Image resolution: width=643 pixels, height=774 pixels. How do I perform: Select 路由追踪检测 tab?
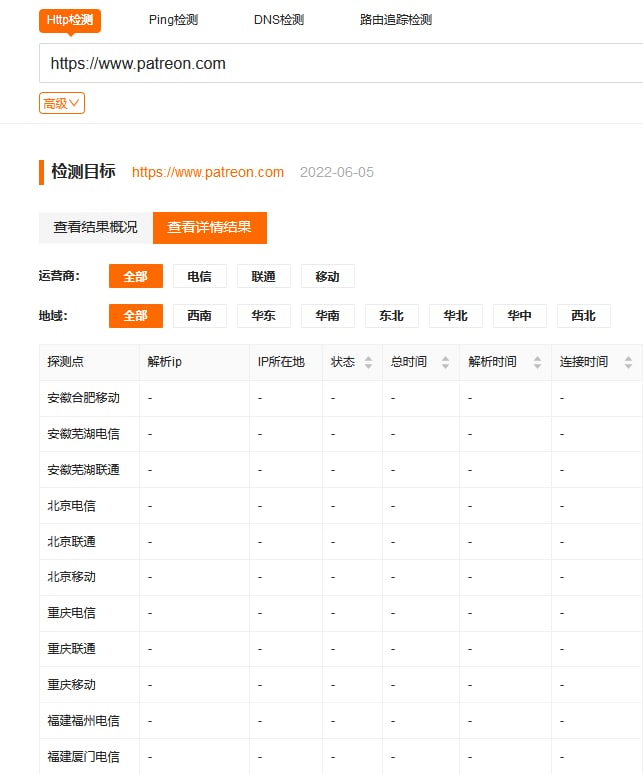click(x=396, y=20)
